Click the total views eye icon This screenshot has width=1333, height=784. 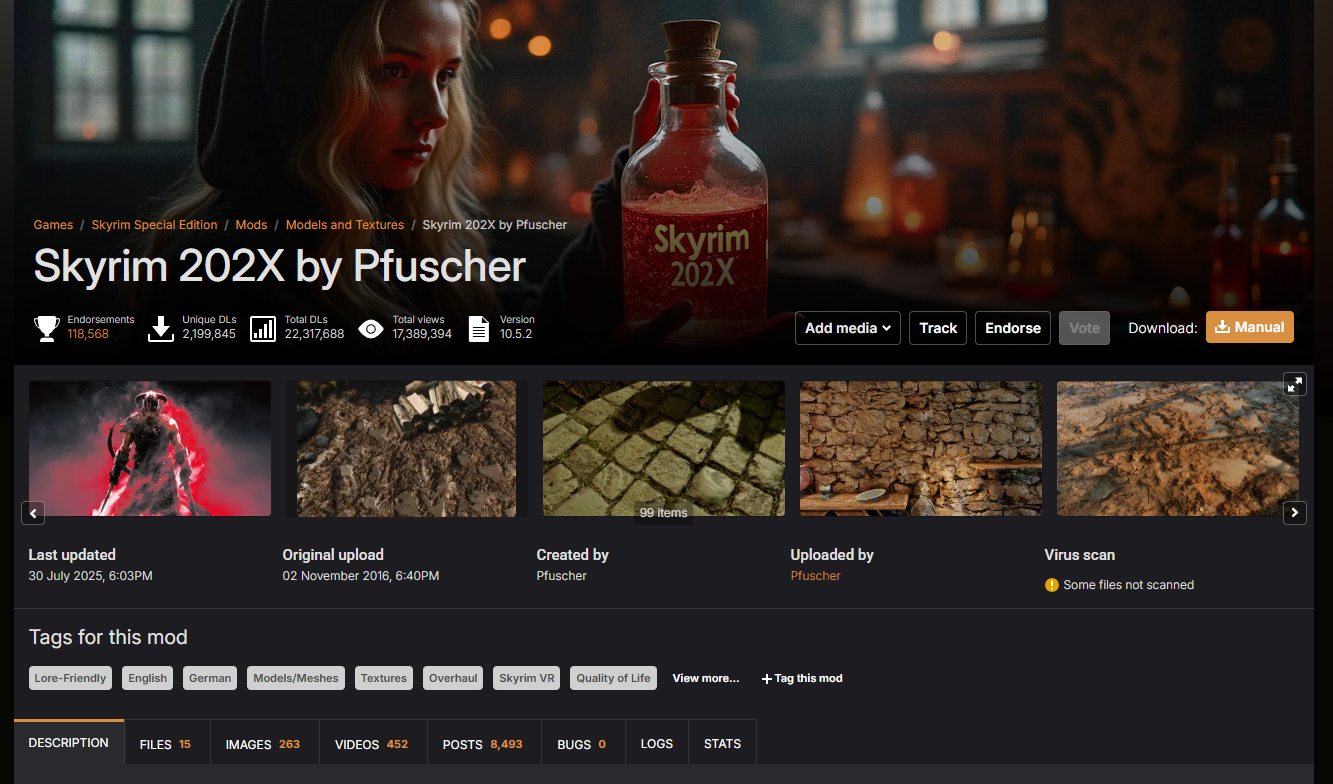[371, 328]
